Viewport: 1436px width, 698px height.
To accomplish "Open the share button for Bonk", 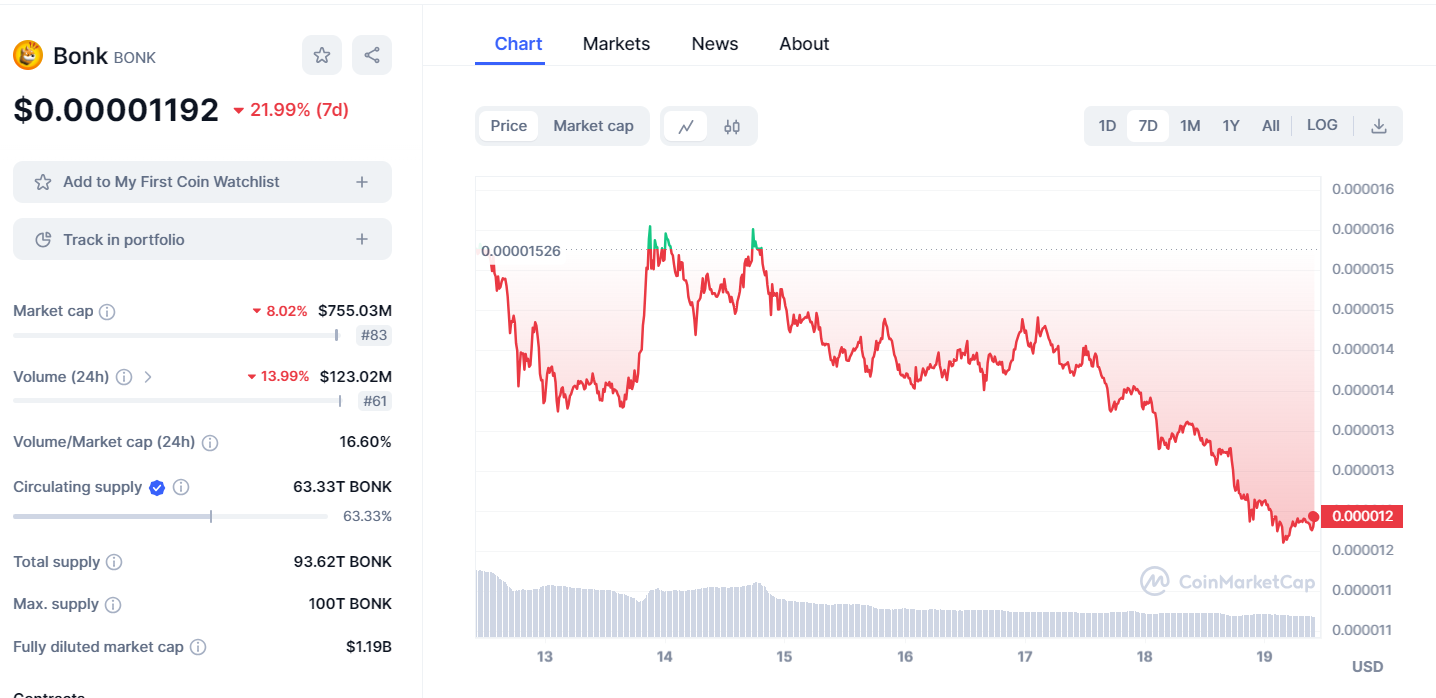I will (x=372, y=55).
